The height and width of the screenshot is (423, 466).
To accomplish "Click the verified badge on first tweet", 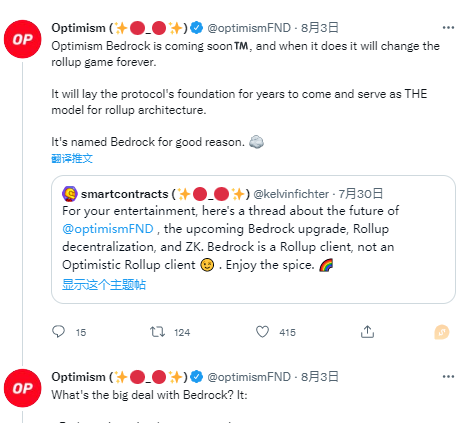I will (197, 28).
